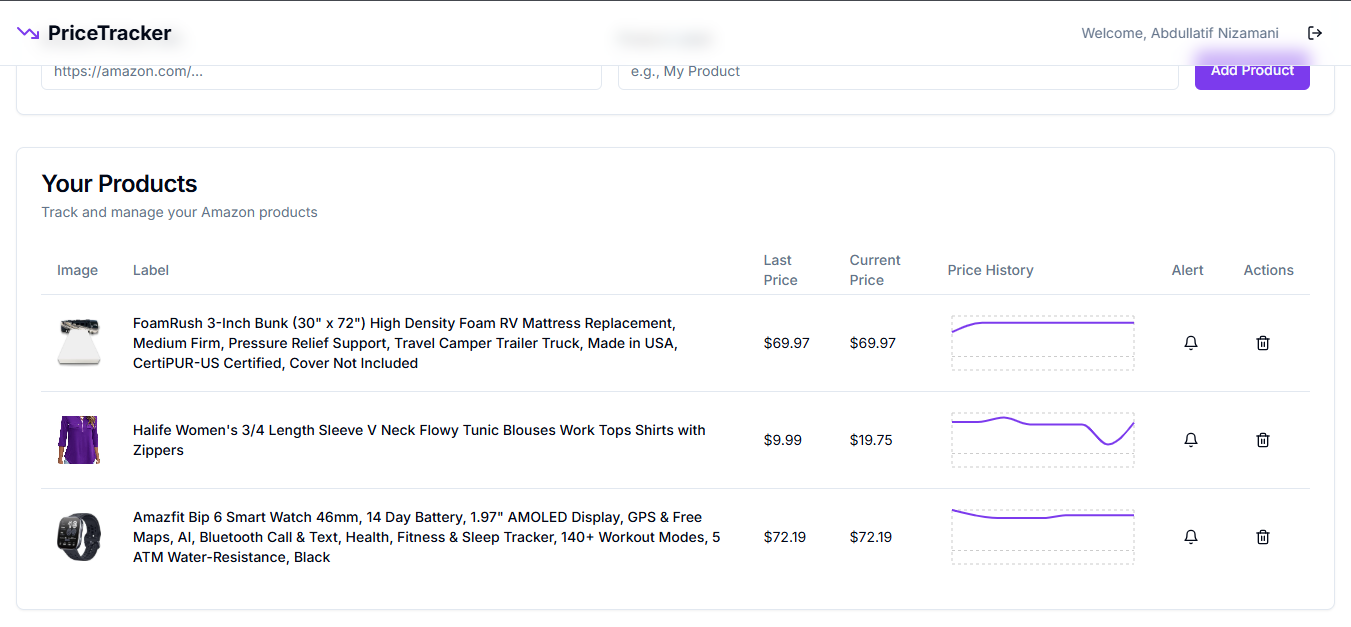Click the Amazon URL input field
This screenshot has width=1351, height=627.
coord(320,71)
